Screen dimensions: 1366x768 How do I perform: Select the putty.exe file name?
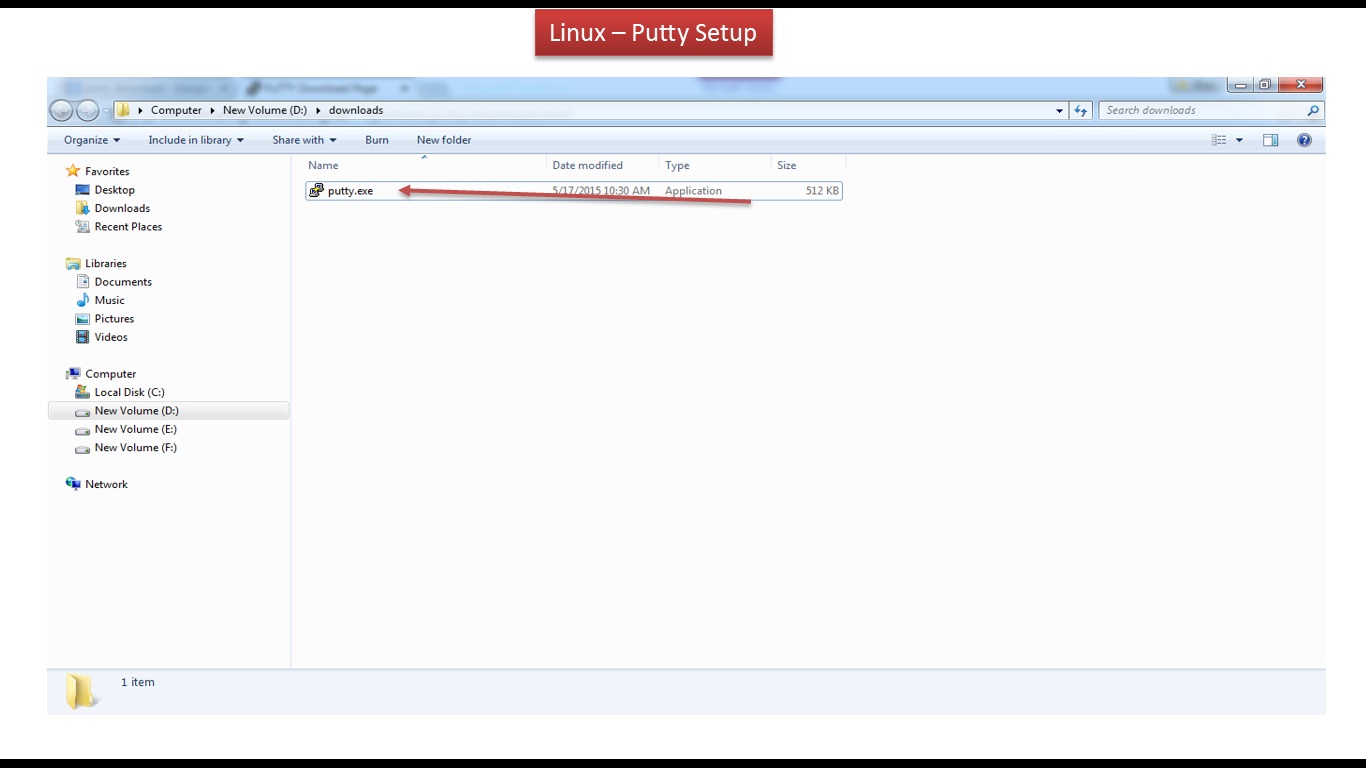click(350, 191)
